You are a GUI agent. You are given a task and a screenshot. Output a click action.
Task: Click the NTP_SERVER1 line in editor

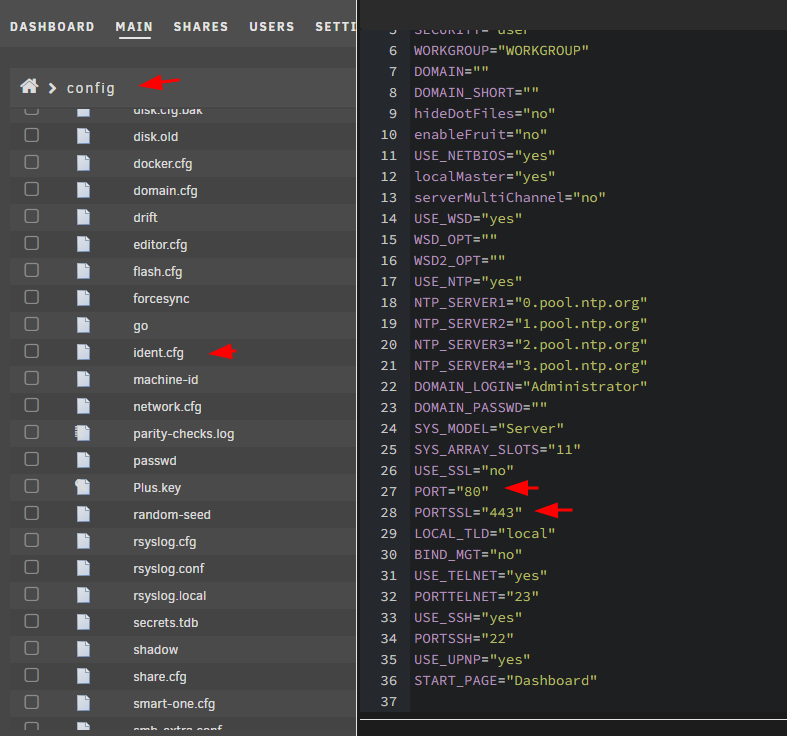[531, 303]
